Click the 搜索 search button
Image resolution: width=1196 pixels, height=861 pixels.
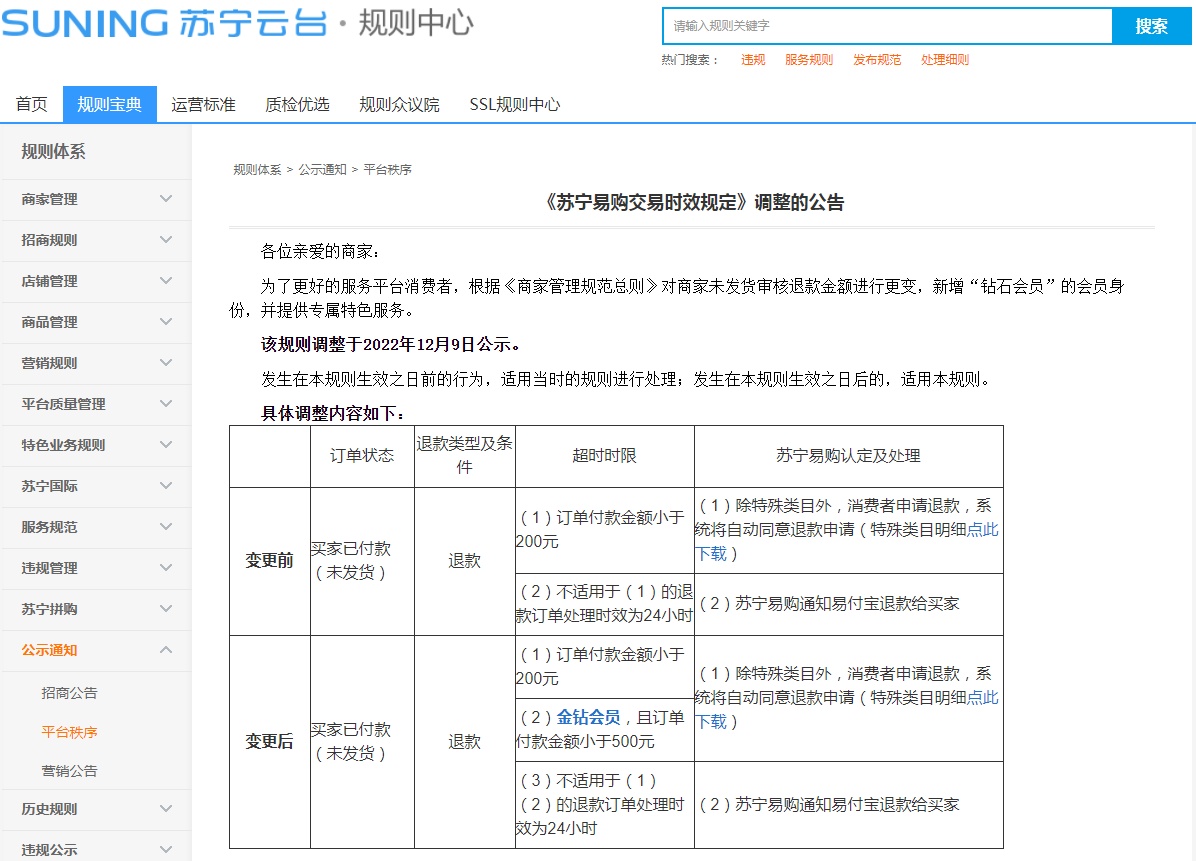(x=1151, y=26)
